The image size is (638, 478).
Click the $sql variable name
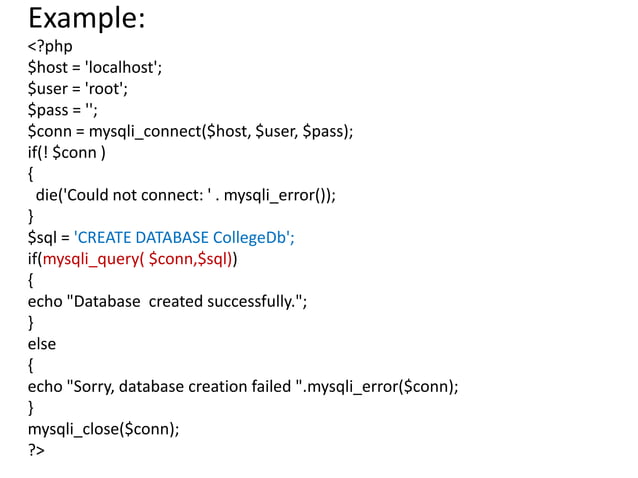42,238
